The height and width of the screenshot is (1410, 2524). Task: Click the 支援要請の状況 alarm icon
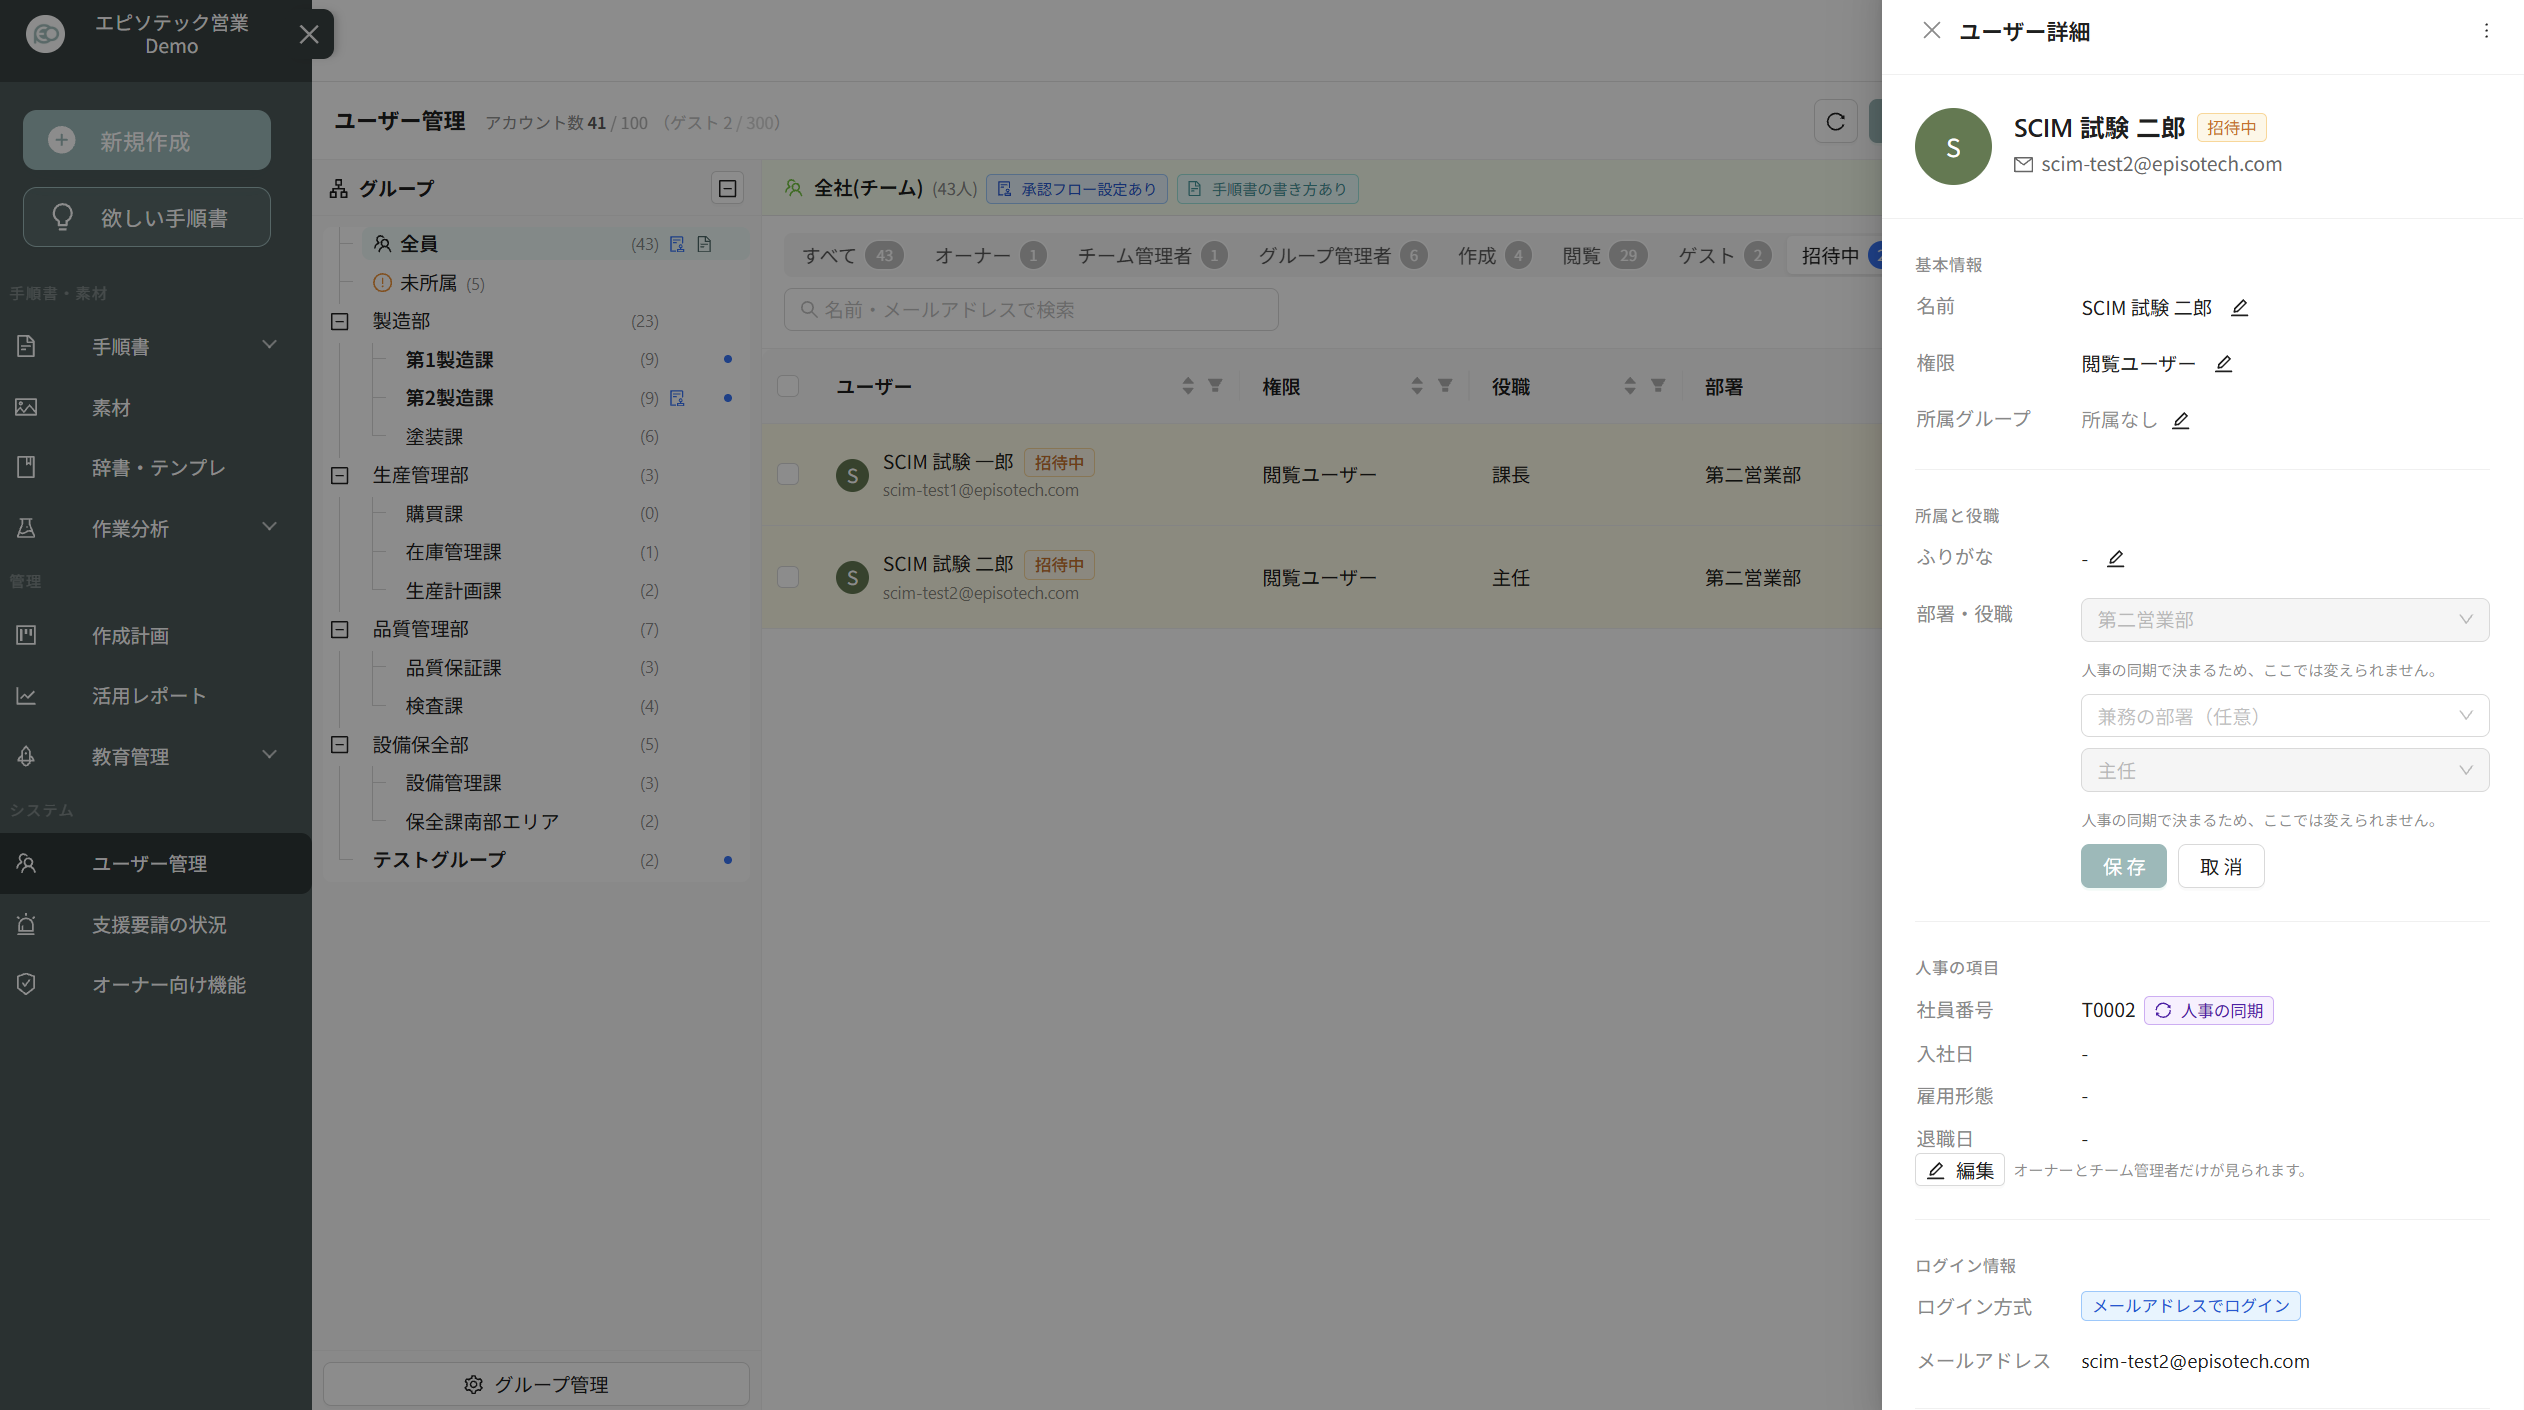point(27,924)
